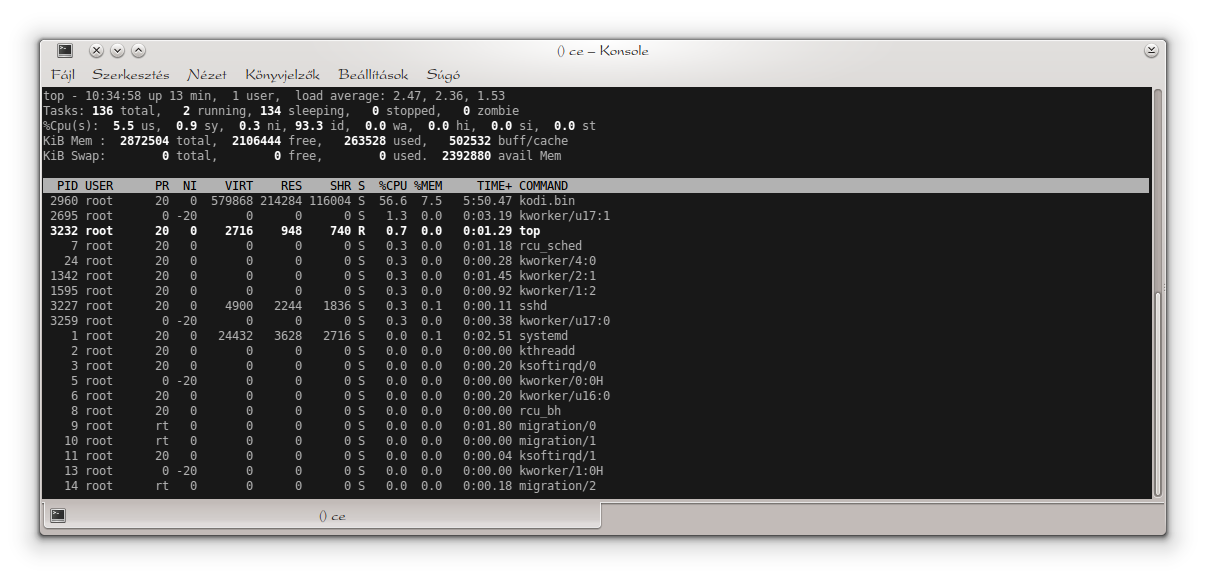
Task: Click the kworker/u16:0 process row
Action: [595, 396]
